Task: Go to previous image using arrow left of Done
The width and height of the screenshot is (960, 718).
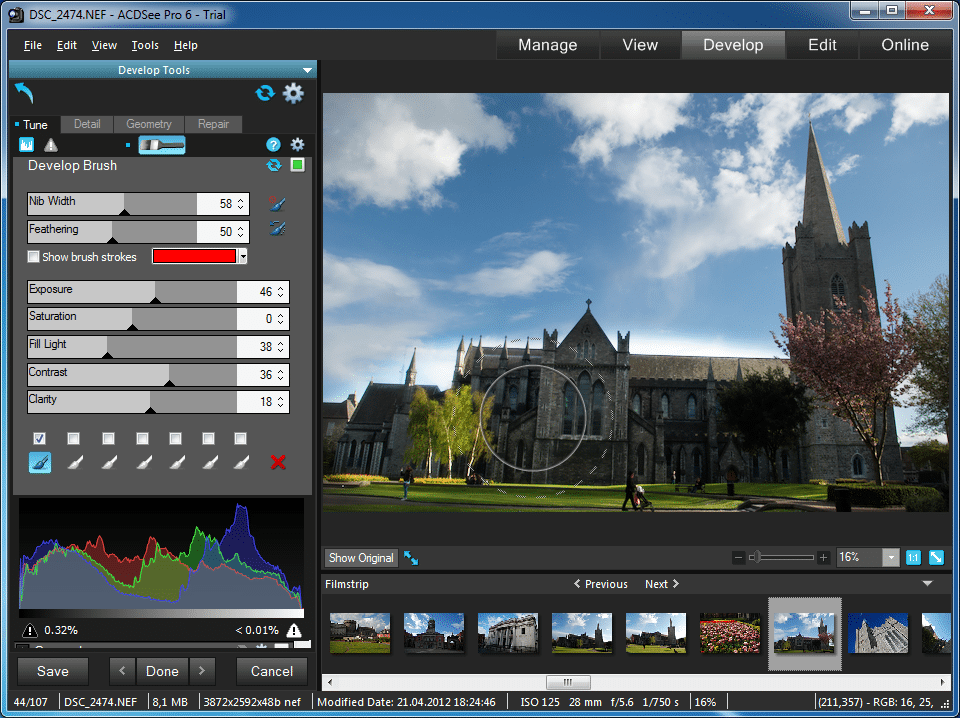Action: tap(122, 671)
